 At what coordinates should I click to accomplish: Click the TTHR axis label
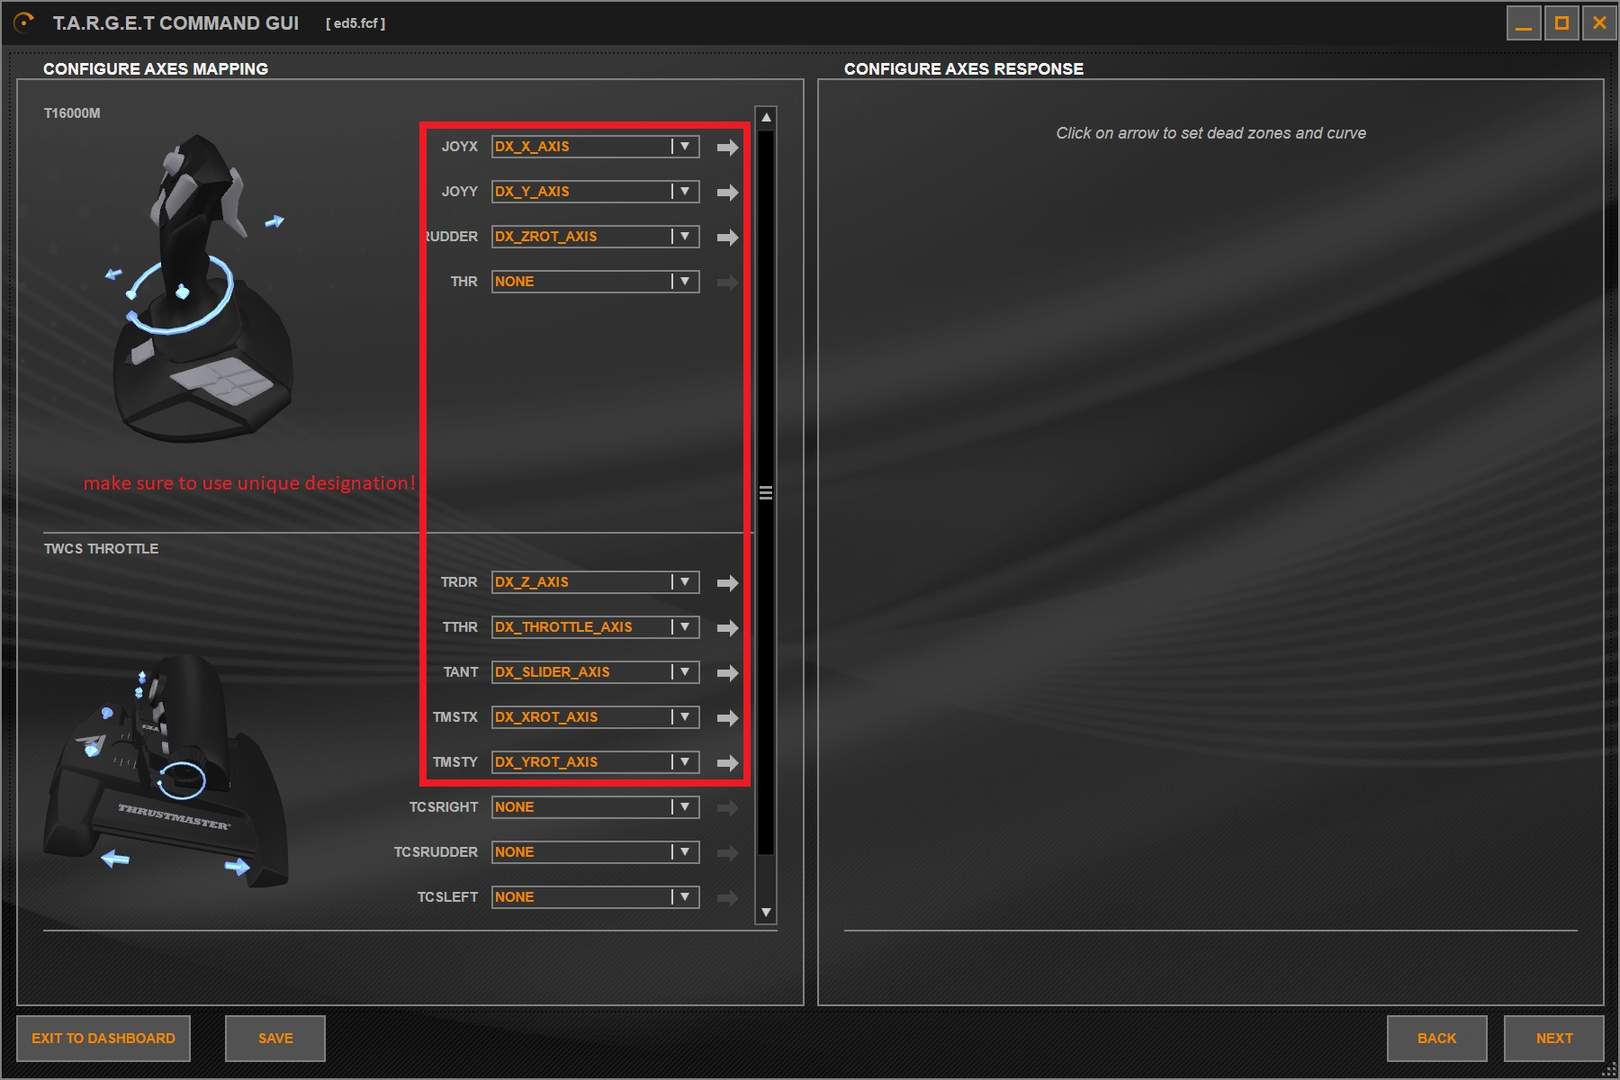pos(460,626)
